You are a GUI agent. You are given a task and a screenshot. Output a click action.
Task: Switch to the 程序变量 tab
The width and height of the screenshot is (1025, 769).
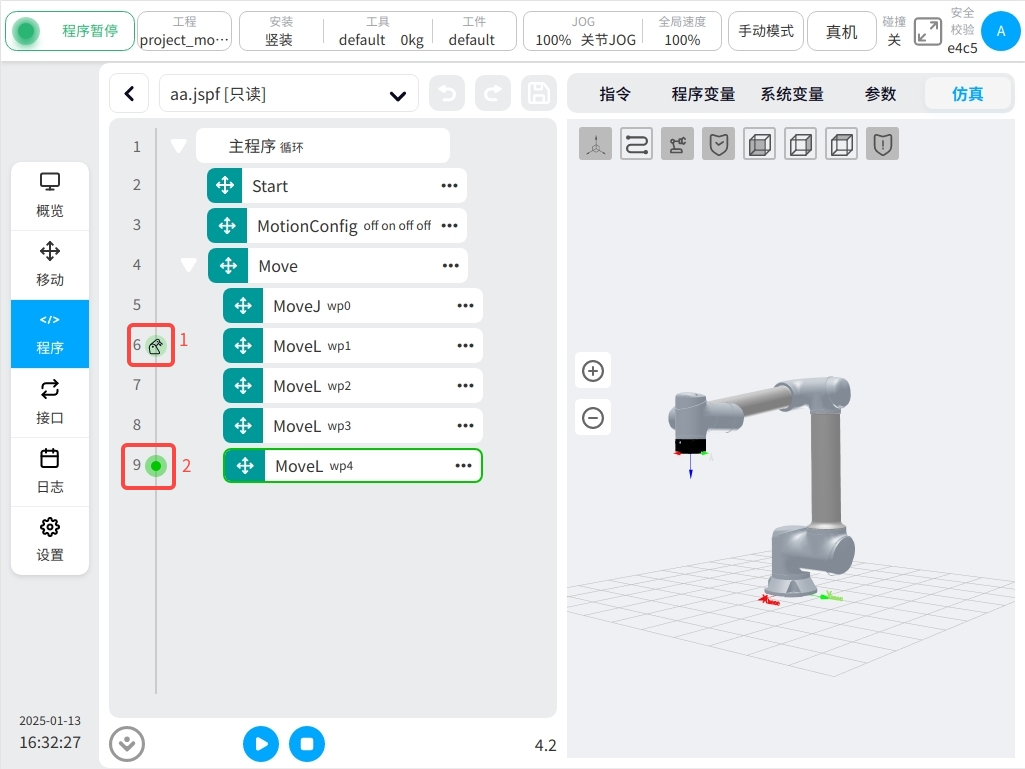(703, 94)
